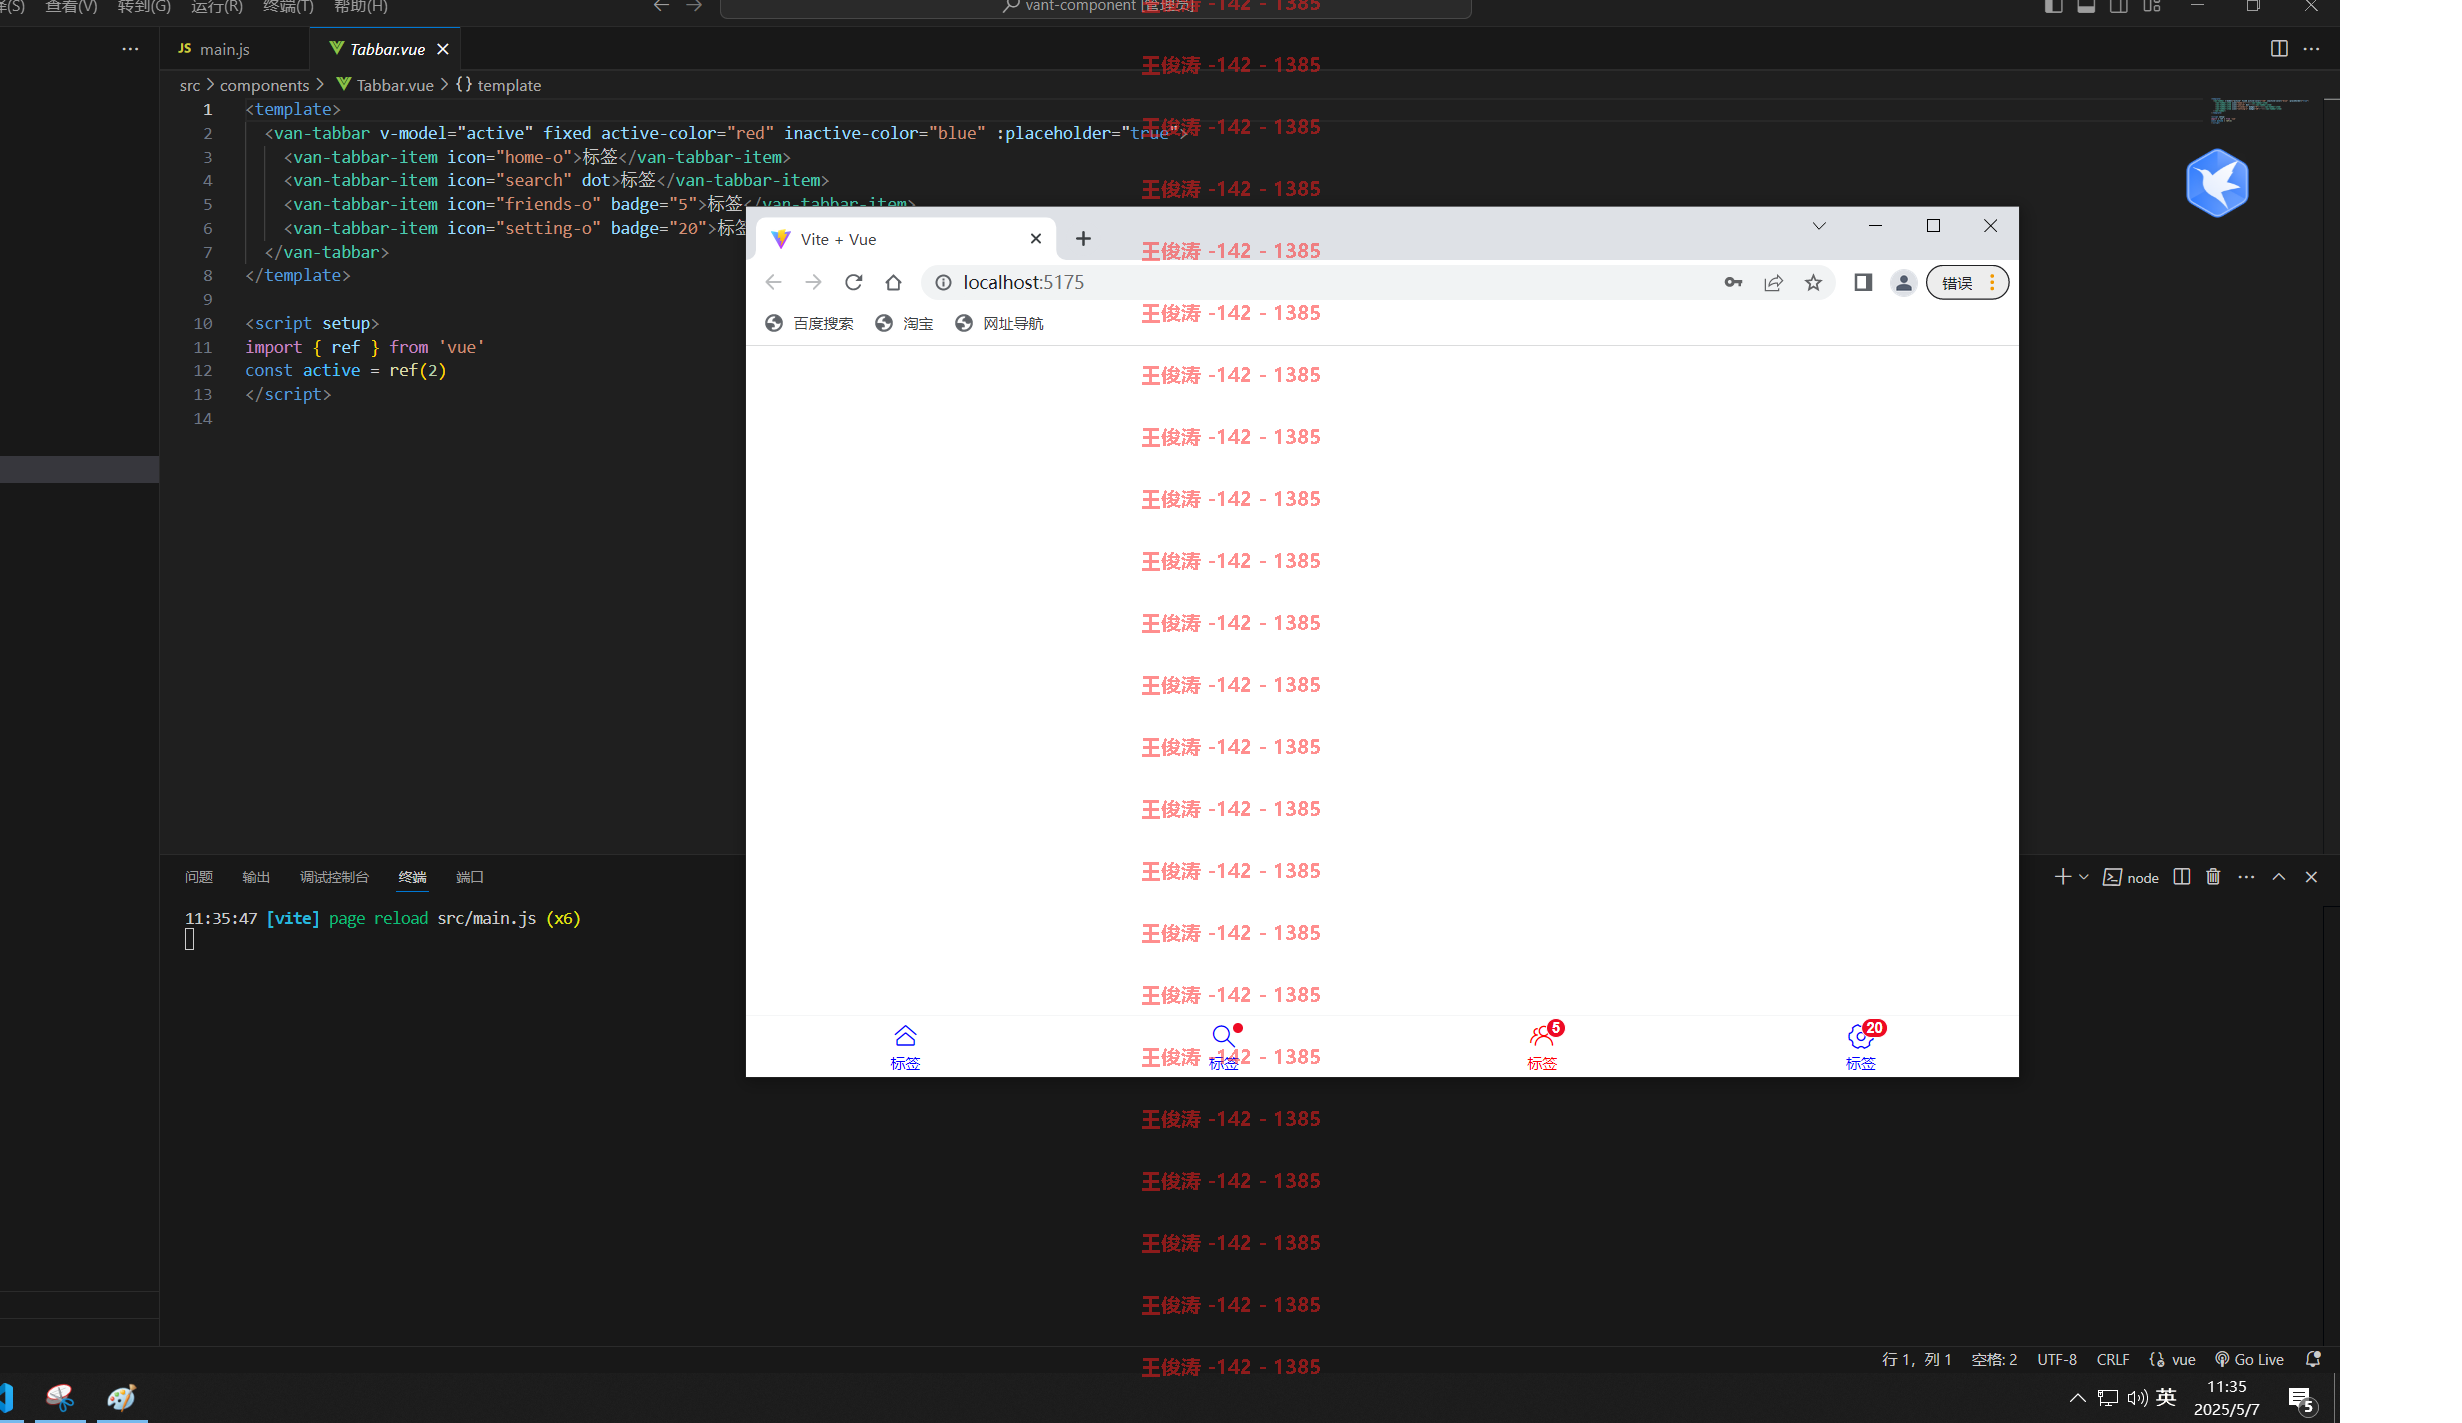The image size is (2462, 1423).
Task: Open the 端口 panel tab
Action: tap(470, 877)
